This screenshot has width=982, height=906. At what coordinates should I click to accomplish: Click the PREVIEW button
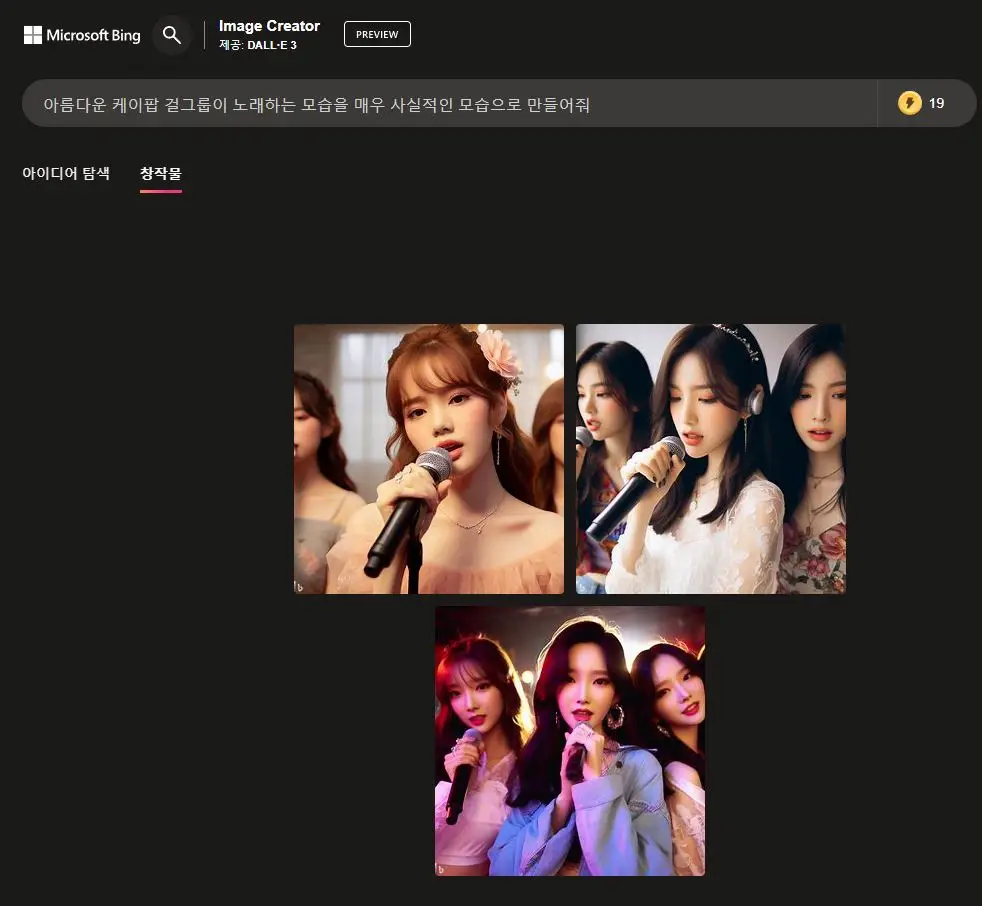[x=377, y=33]
